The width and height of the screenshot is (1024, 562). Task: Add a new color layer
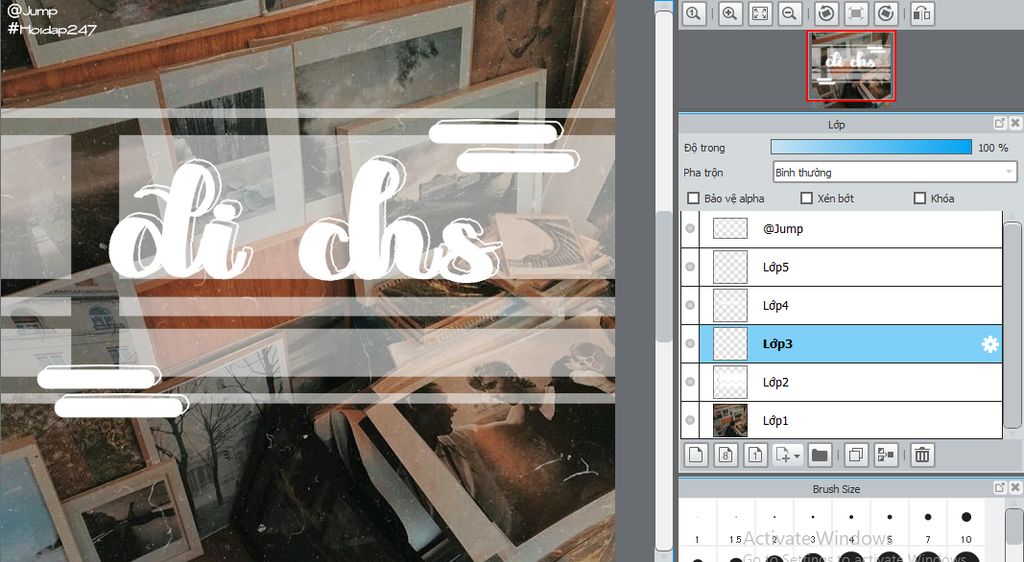pyautogui.click(x=696, y=454)
